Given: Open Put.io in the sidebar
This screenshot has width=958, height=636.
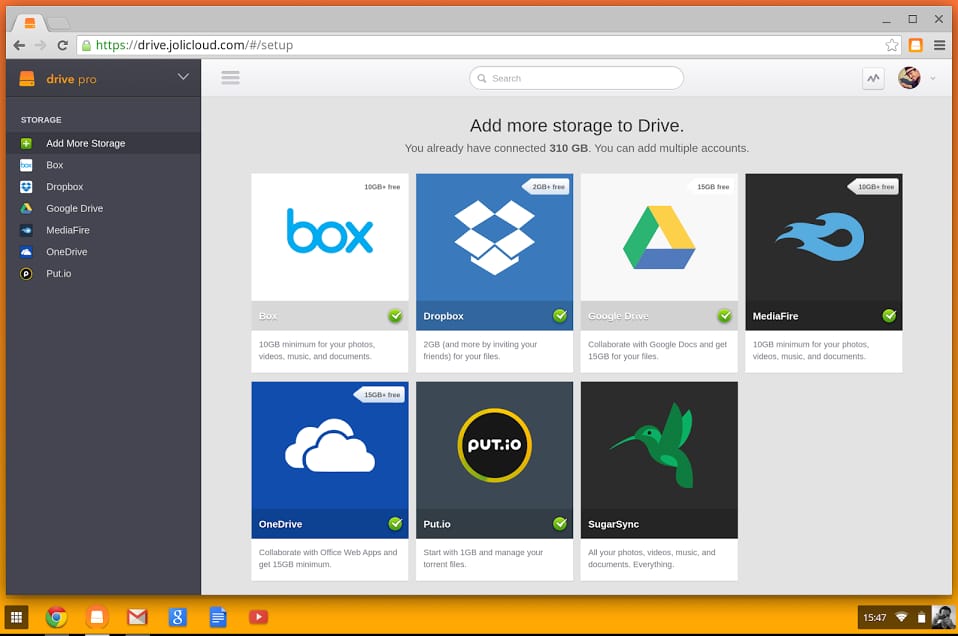Looking at the screenshot, I should point(103,273).
